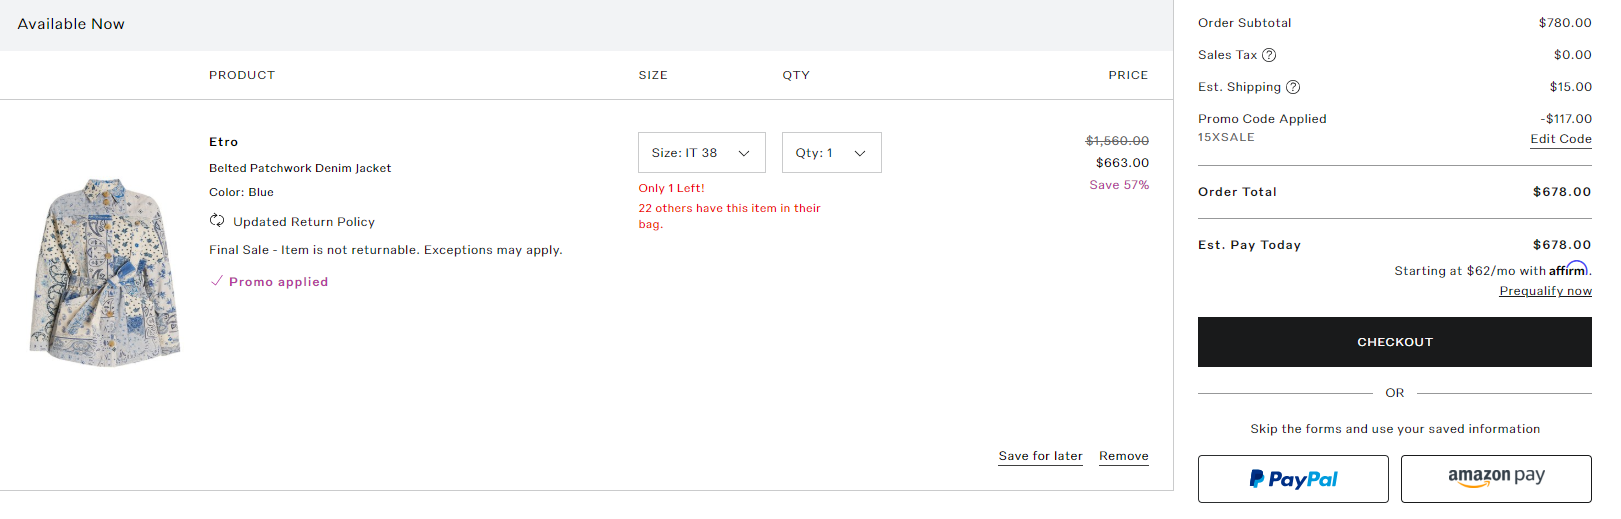Click the Affirm logo

click(x=1569, y=269)
